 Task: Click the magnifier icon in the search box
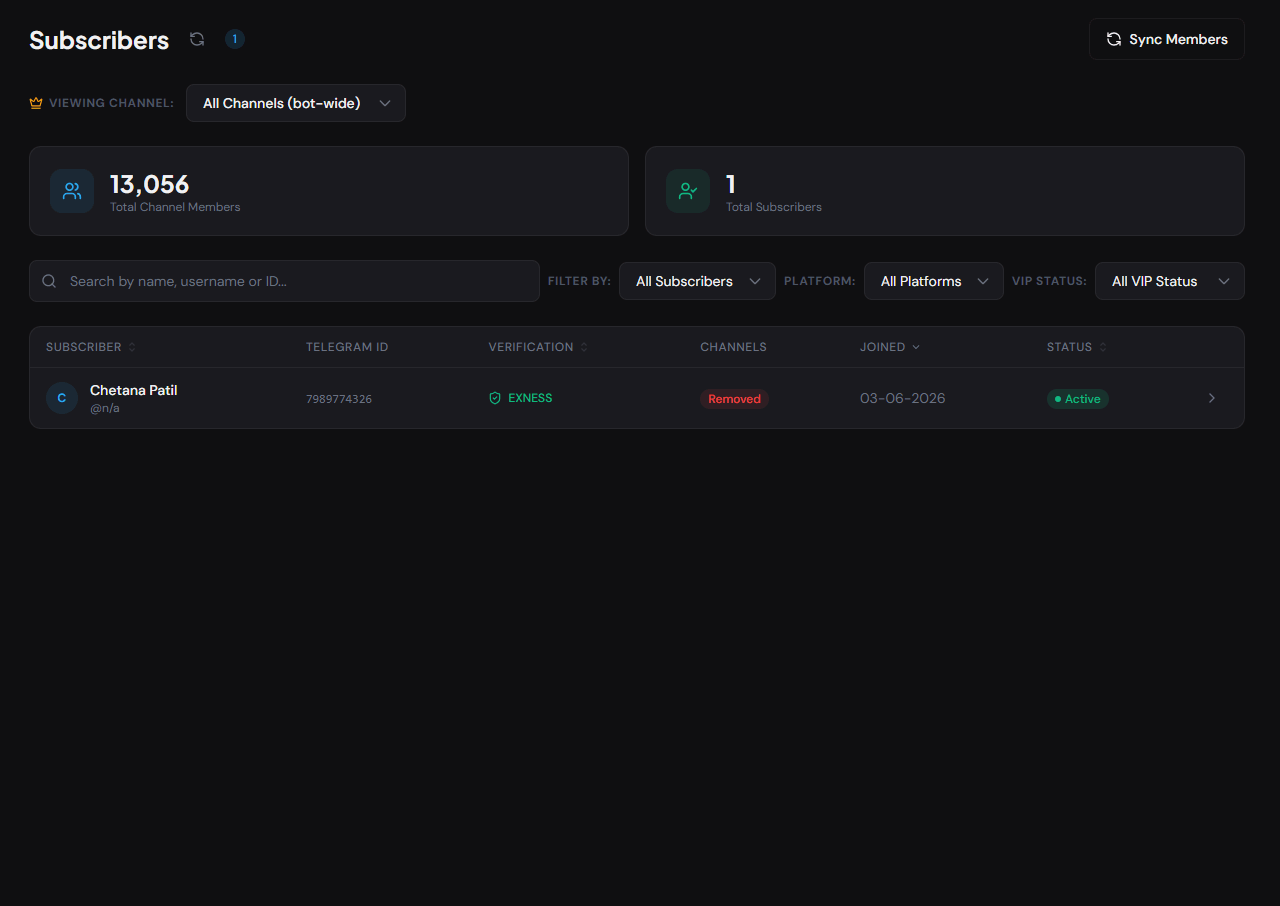point(49,281)
